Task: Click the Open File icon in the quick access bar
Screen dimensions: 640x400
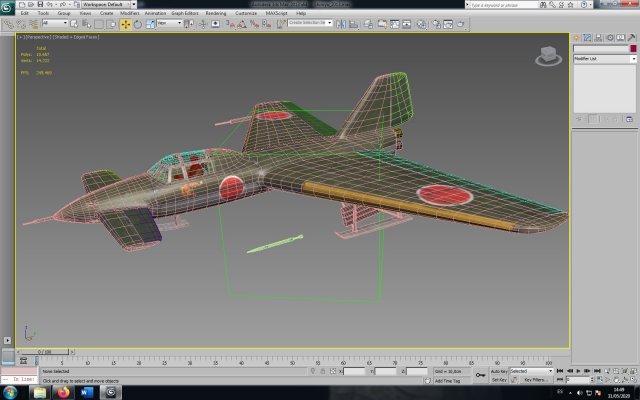Action: coord(31,4)
